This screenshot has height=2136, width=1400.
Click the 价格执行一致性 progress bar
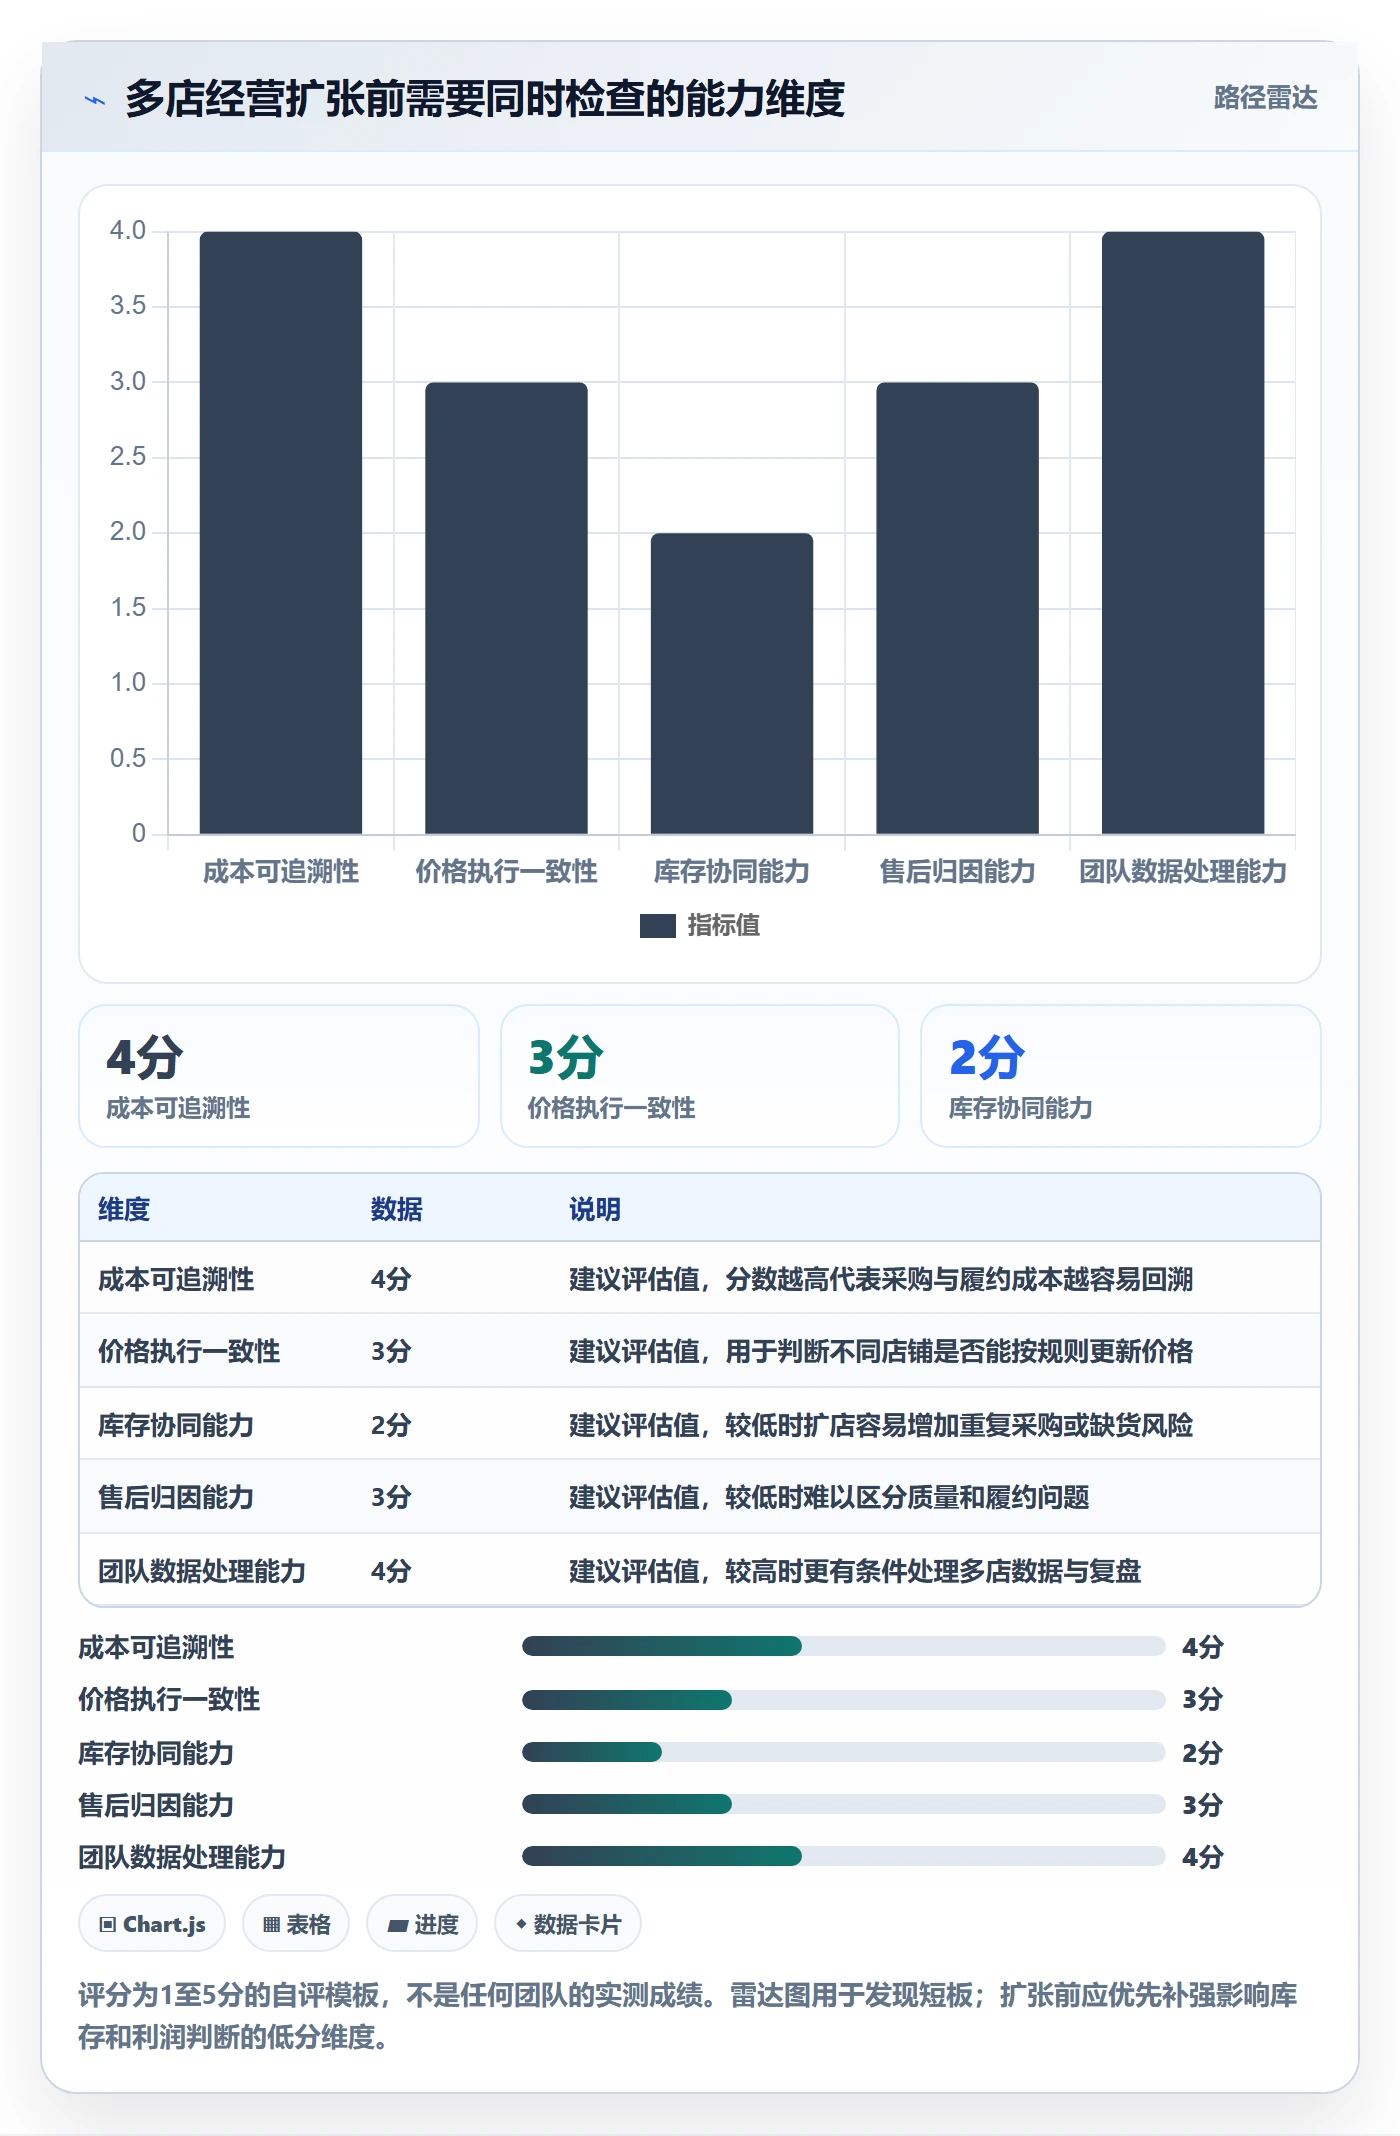[843, 1699]
